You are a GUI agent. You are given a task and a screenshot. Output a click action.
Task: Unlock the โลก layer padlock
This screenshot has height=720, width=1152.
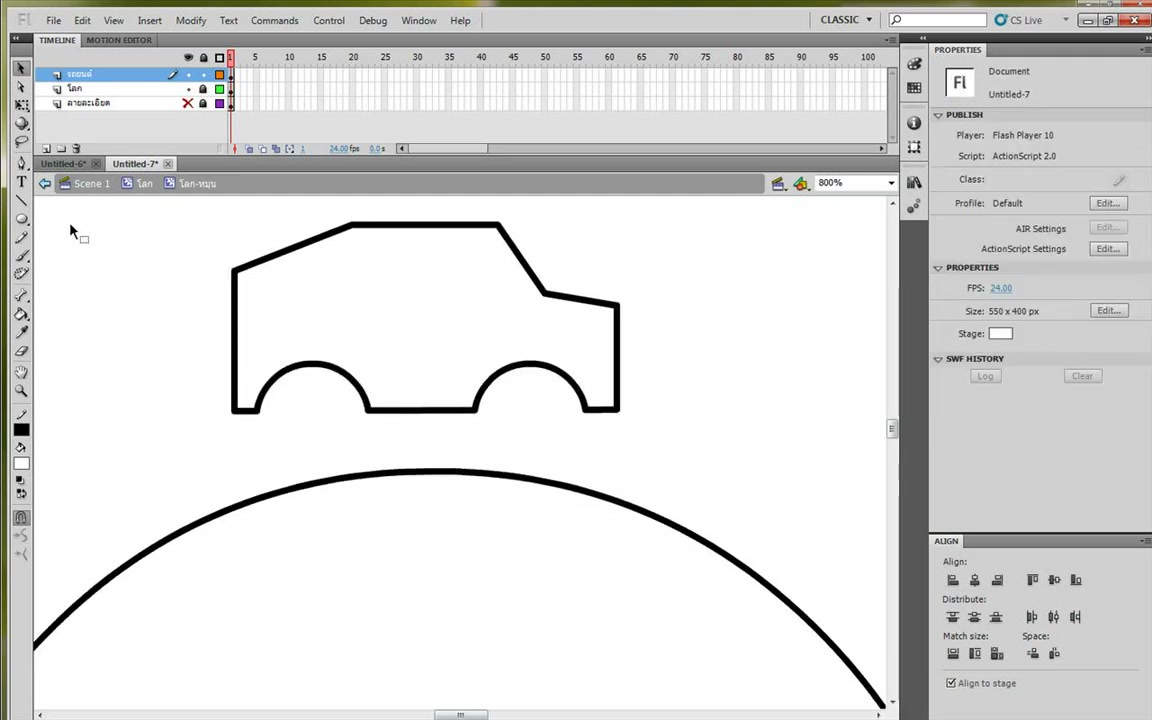(204, 89)
